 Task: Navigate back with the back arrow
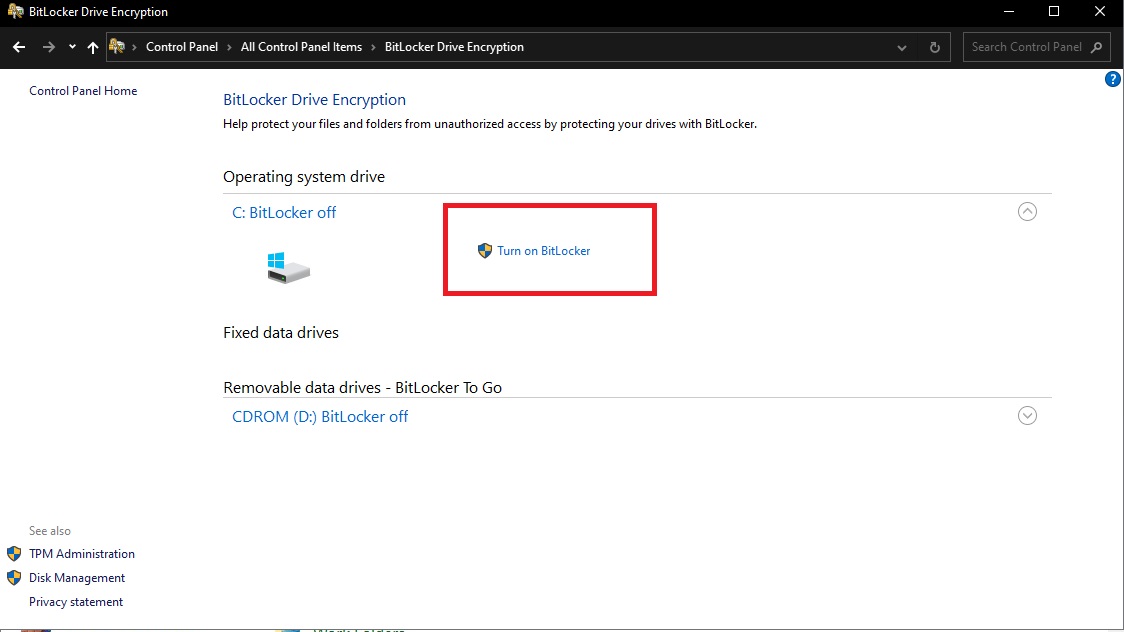[19, 47]
